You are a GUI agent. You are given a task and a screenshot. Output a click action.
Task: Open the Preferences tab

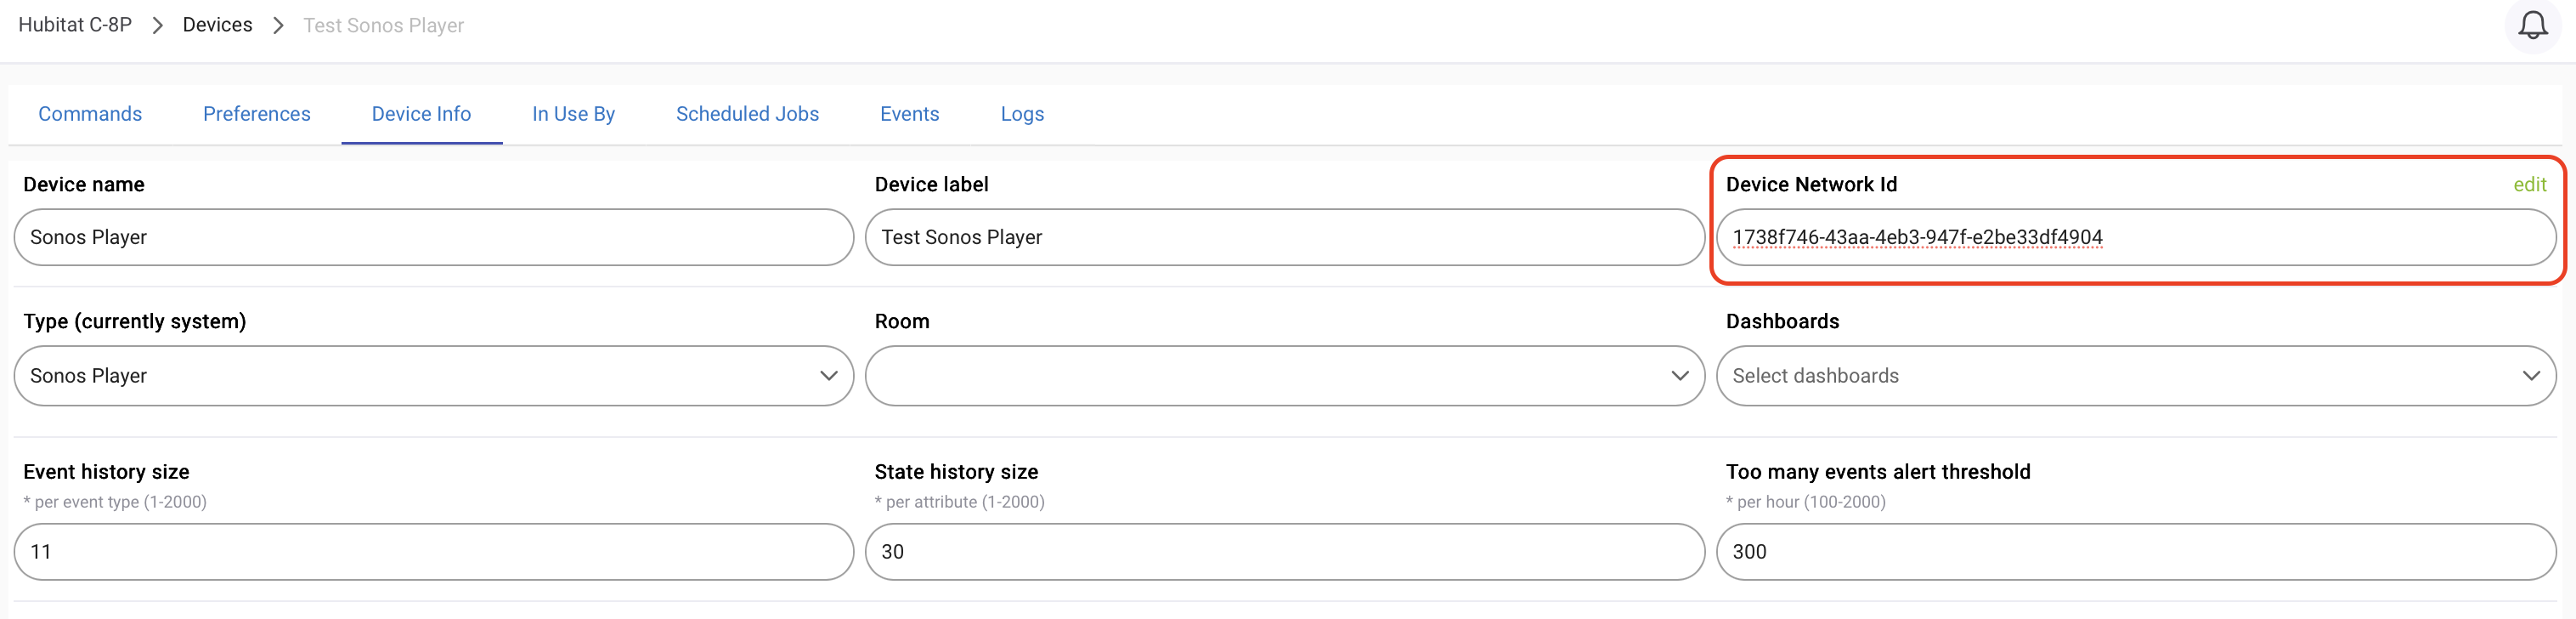point(257,114)
